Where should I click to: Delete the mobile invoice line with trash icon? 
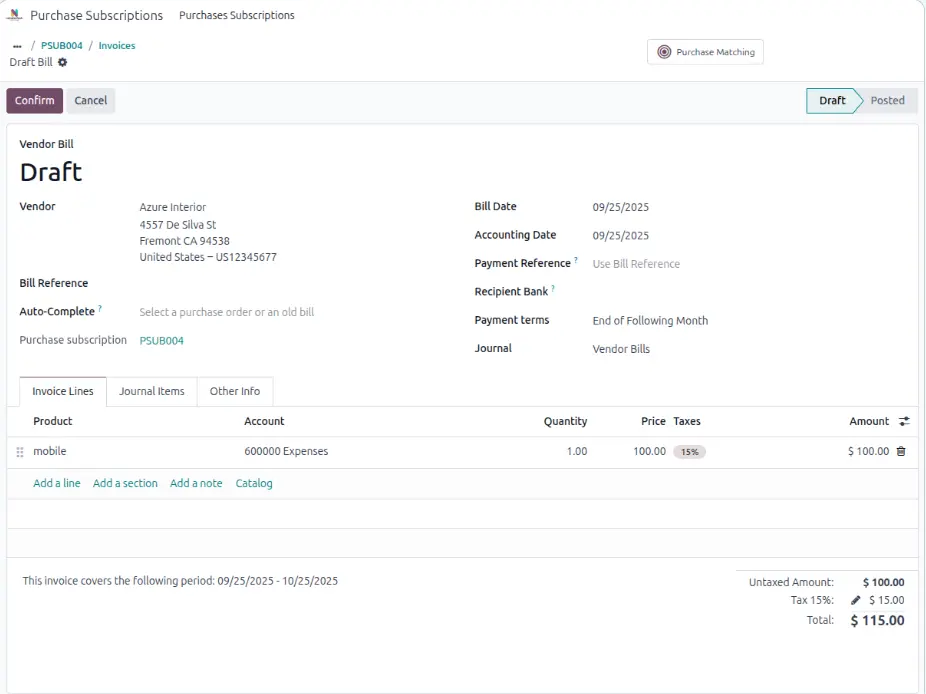coord(901,451)
